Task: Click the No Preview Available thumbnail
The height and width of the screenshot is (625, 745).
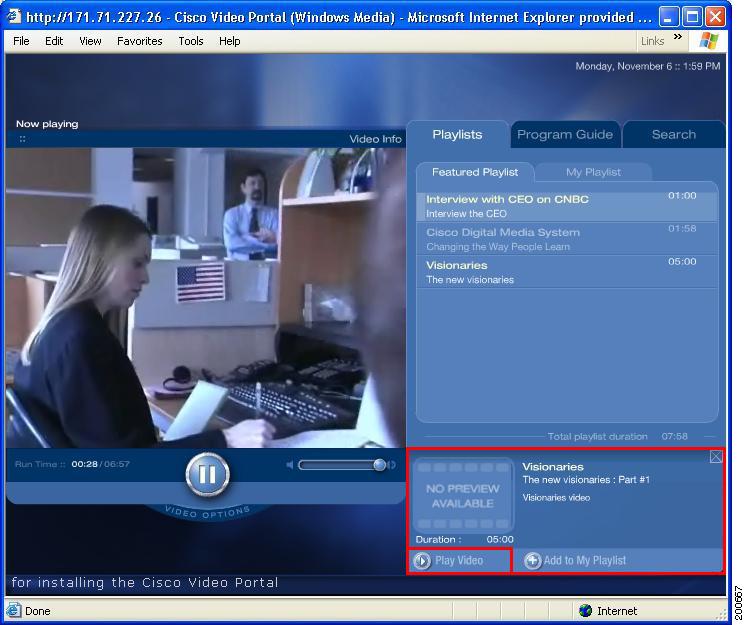Action: [x=463, y=495]
